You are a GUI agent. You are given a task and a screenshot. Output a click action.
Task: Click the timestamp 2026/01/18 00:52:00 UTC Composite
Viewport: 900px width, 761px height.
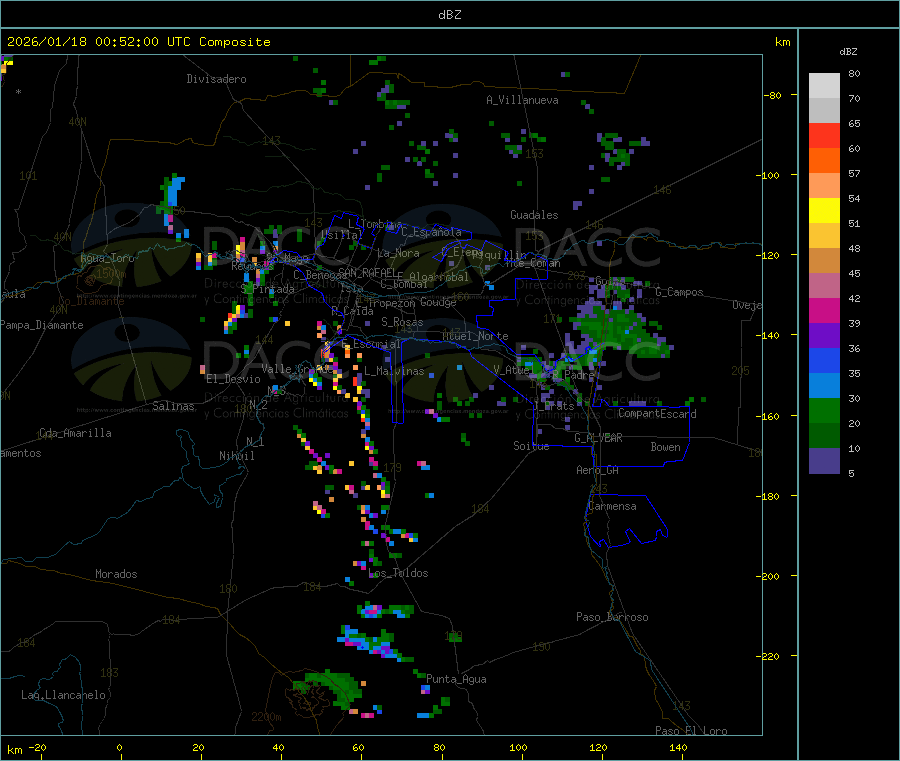coord(138,42)
